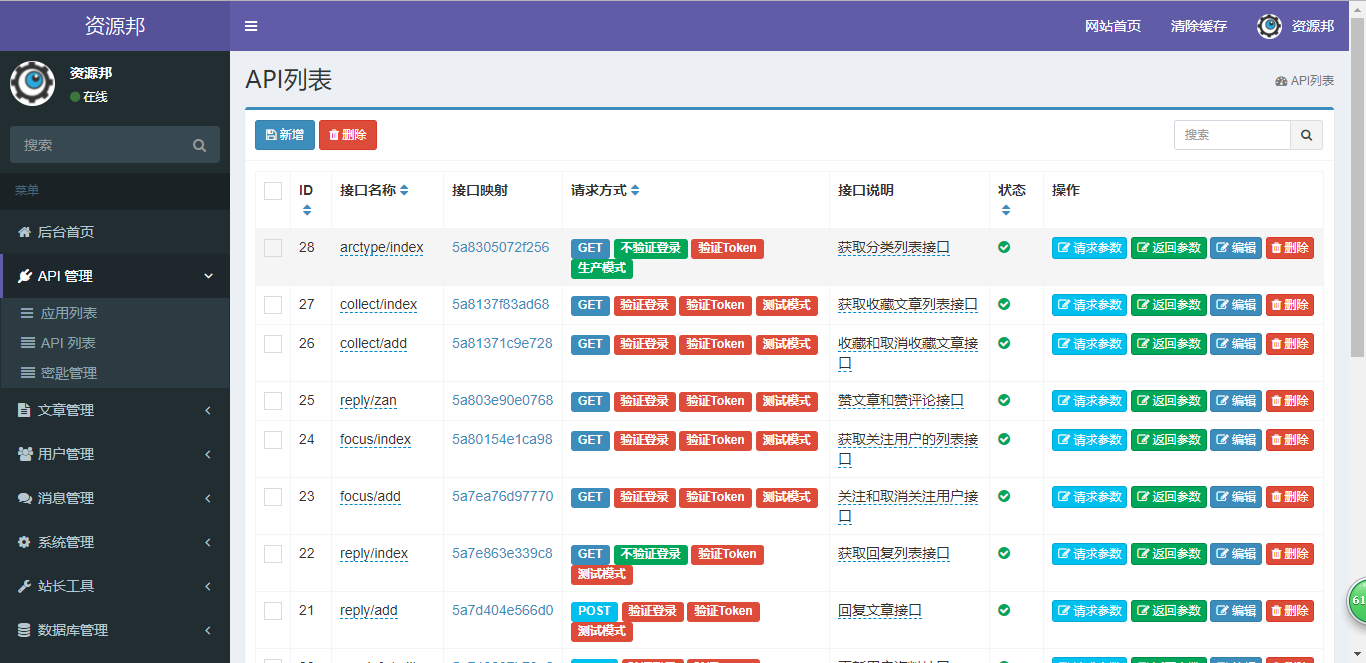Click the sidebar search magnifier icon
This screenshot has height=663, width=1366.
pyautogui.click(x=200, y=145)
